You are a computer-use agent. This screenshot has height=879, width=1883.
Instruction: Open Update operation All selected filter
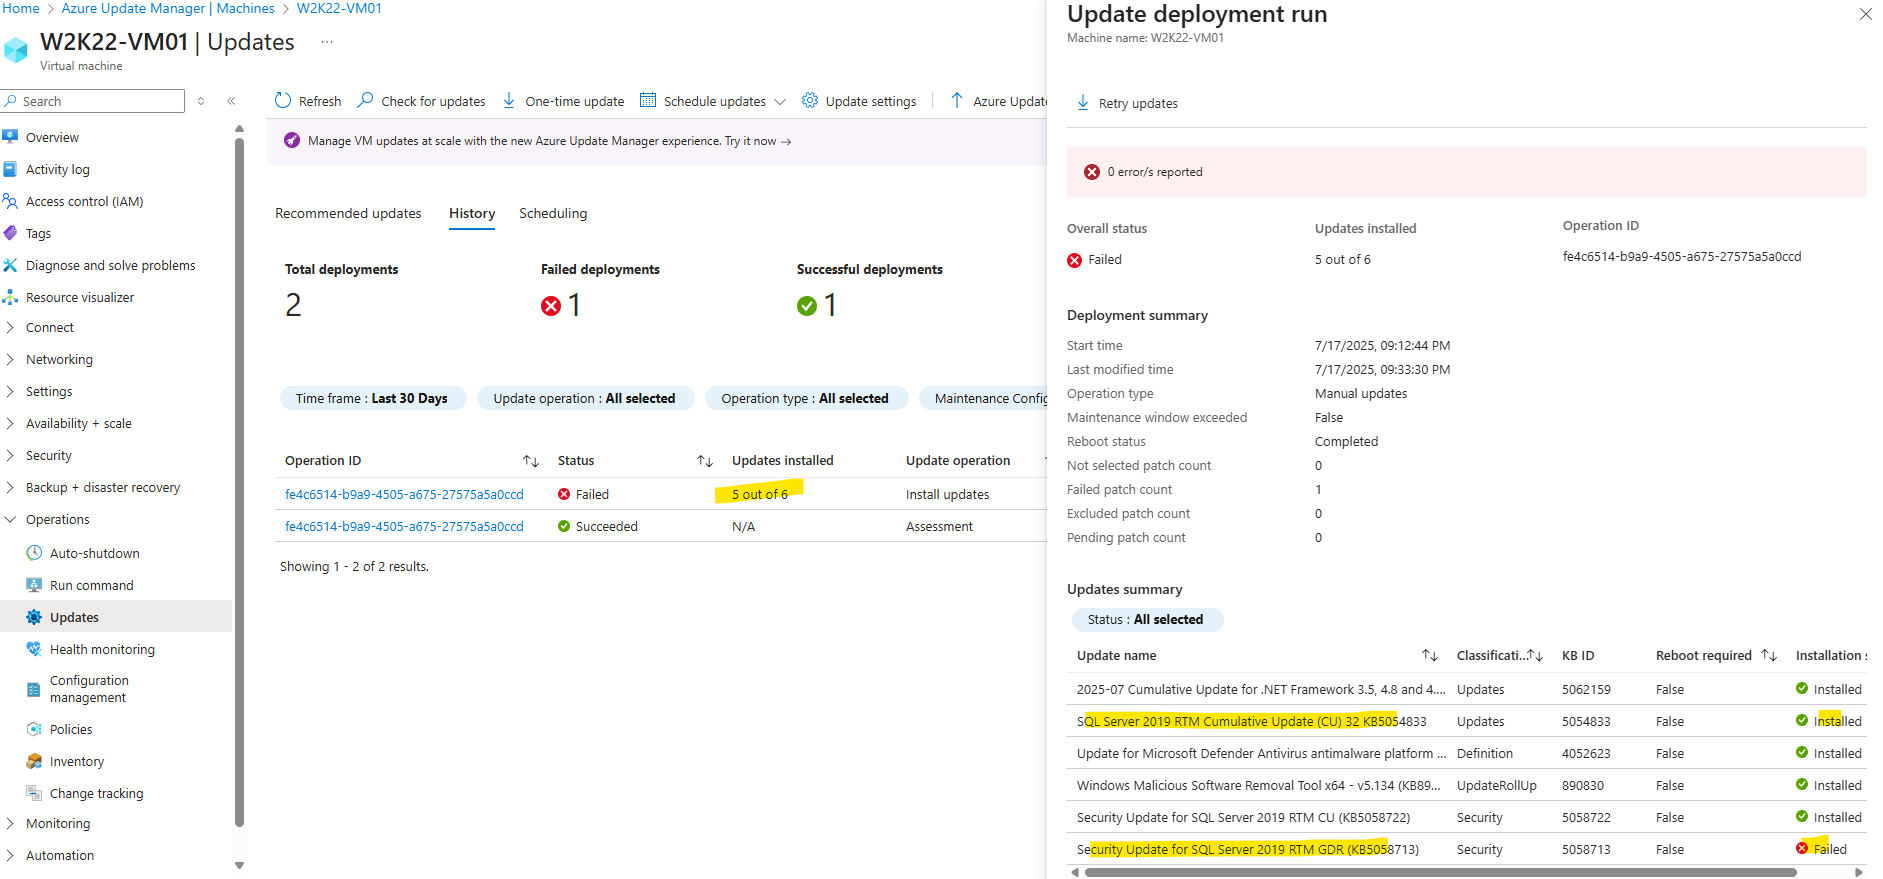pyautogui.click(x=584, y=398)
